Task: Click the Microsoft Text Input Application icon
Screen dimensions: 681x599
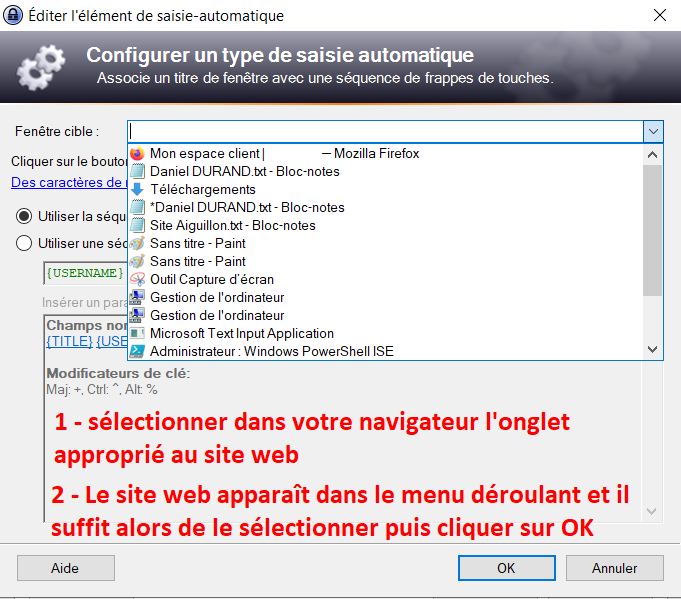Action: 138,334
